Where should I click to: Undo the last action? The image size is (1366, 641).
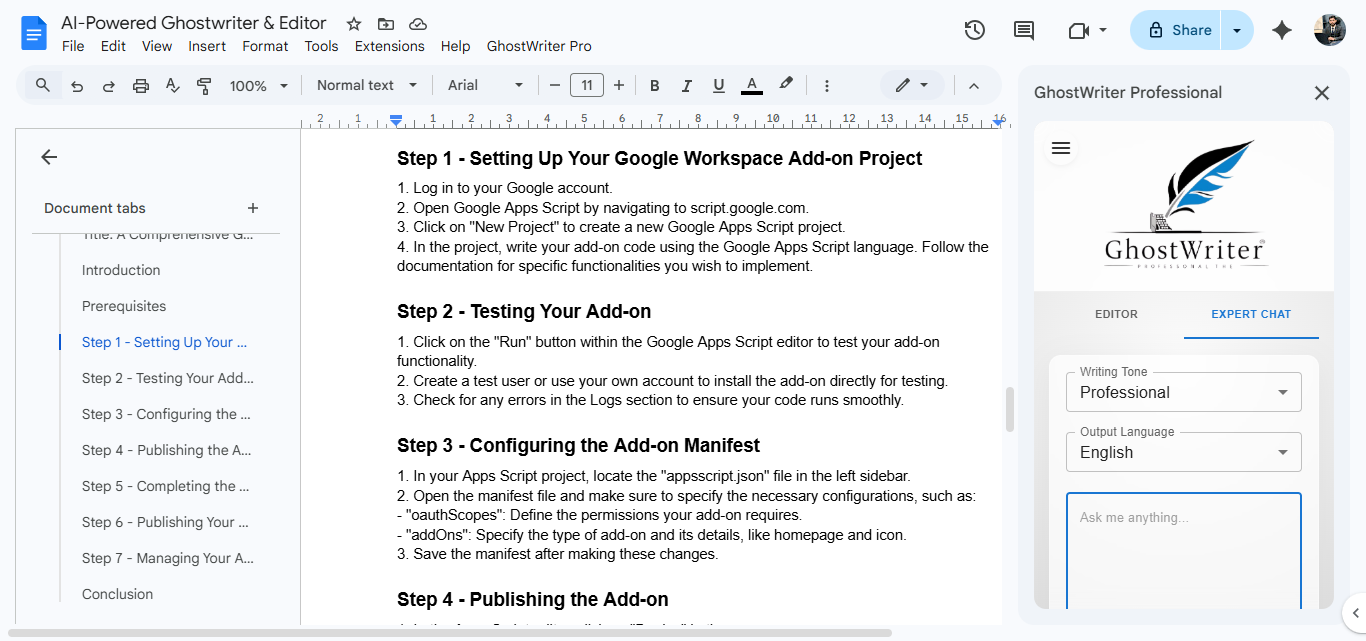pyautogui.click(x=77, y=85)
